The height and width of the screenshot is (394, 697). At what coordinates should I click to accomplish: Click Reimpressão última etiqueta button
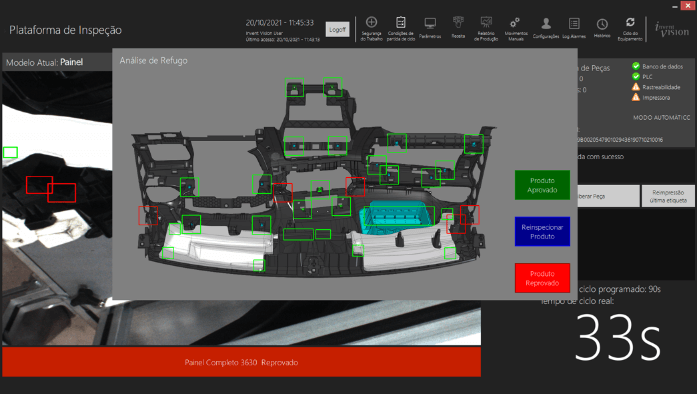[668, 196]
